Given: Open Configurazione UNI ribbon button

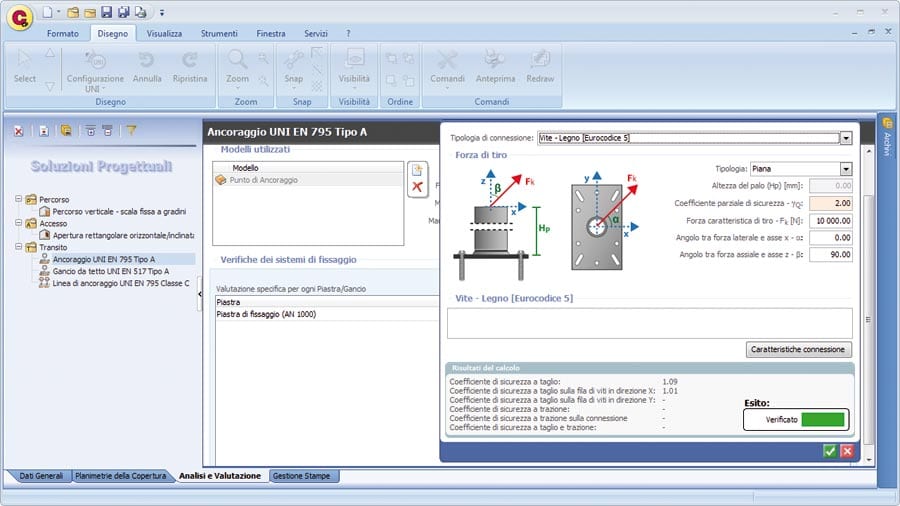Looking at the screenshot, I should tap(95, 71).
